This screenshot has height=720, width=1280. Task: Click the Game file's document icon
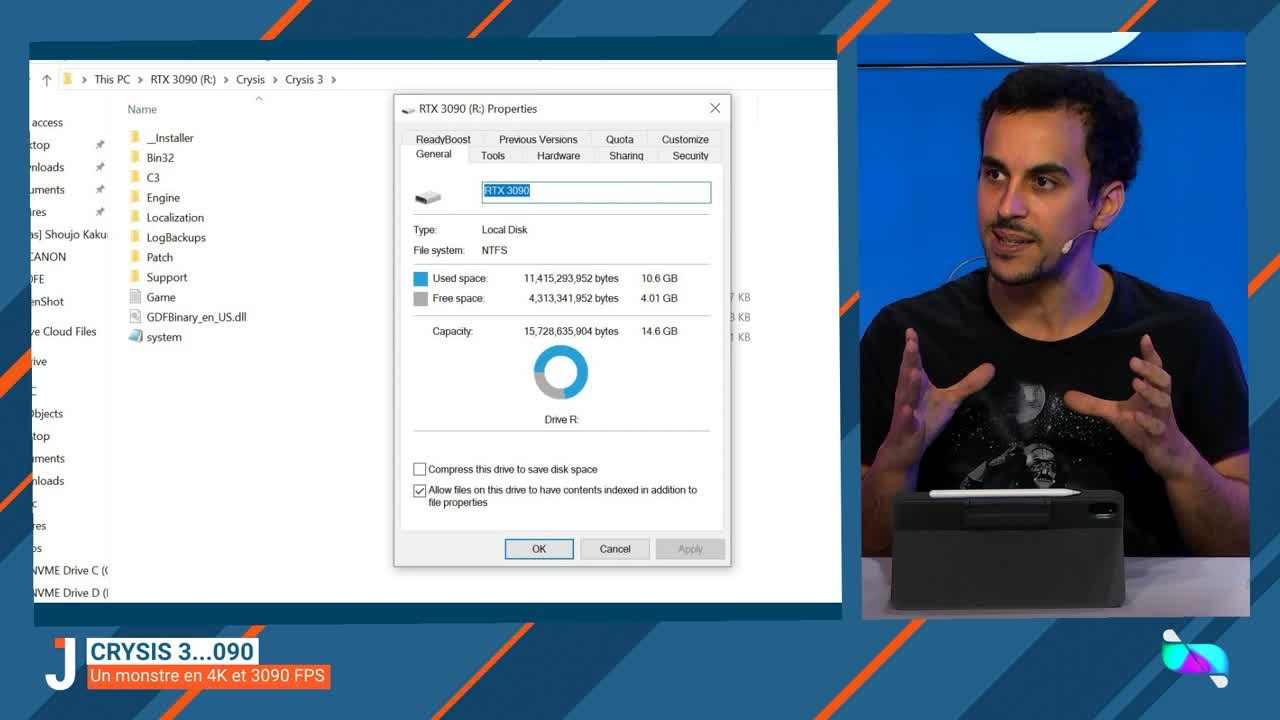click(136, 297)
